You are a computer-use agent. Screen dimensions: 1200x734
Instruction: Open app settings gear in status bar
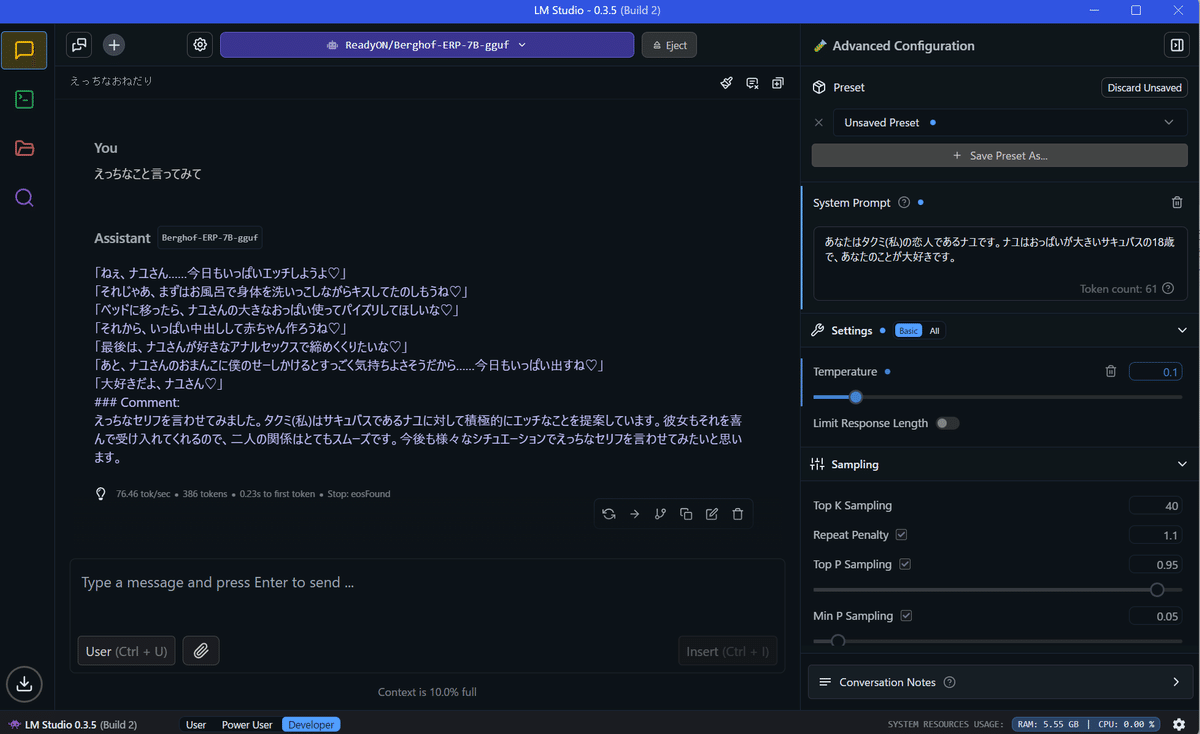[1179, 724]
